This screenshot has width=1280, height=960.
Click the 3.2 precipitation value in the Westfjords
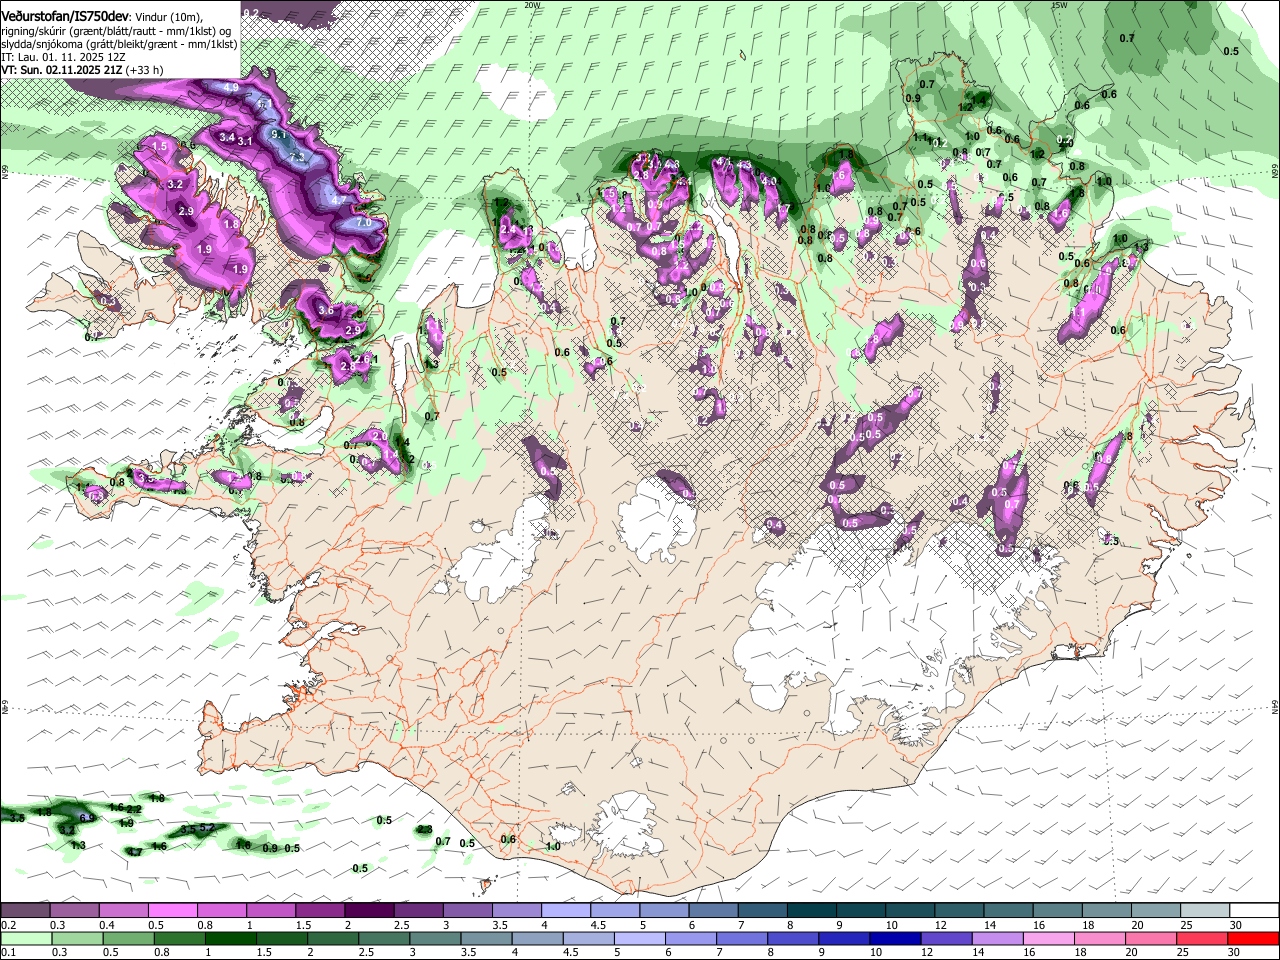click(x=176, y=185)
